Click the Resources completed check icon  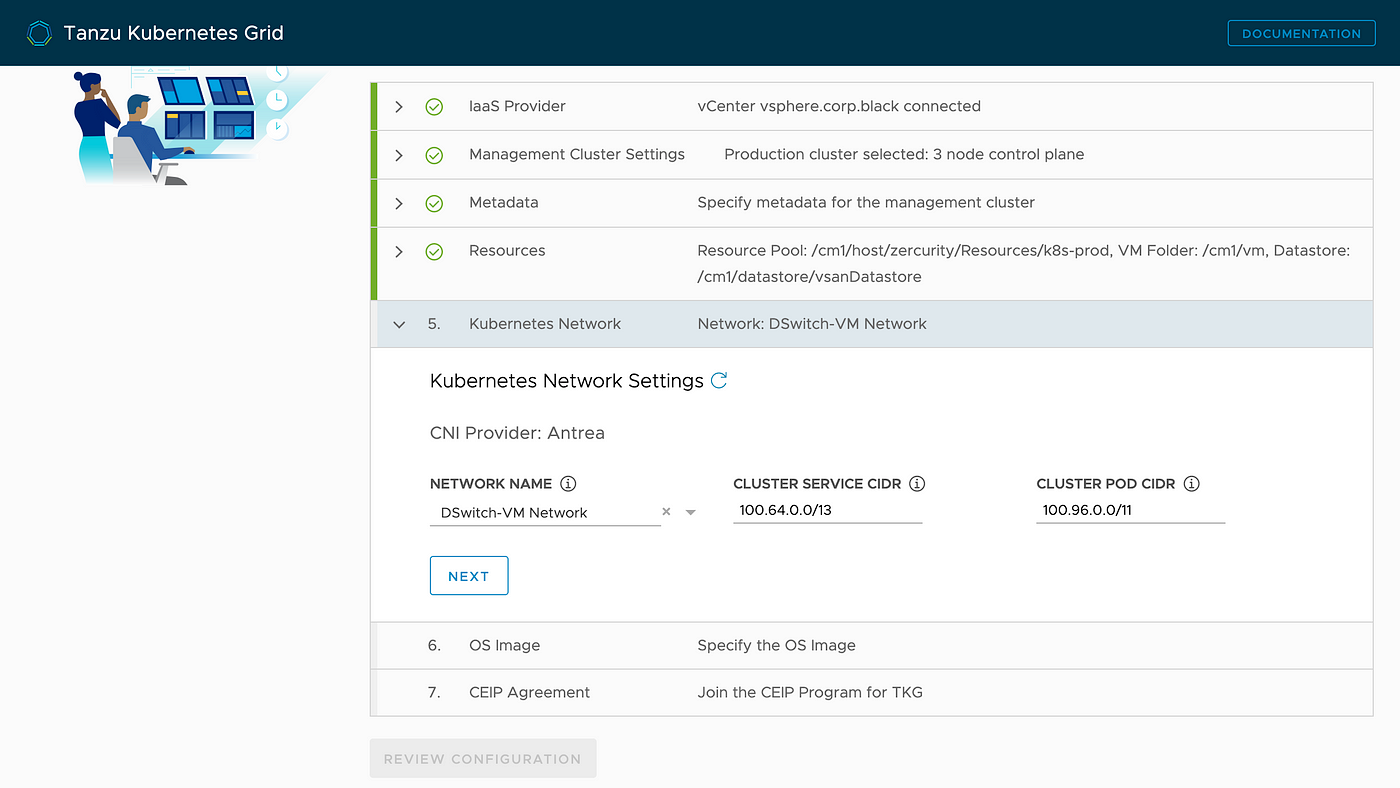click(x=434, y=251)
